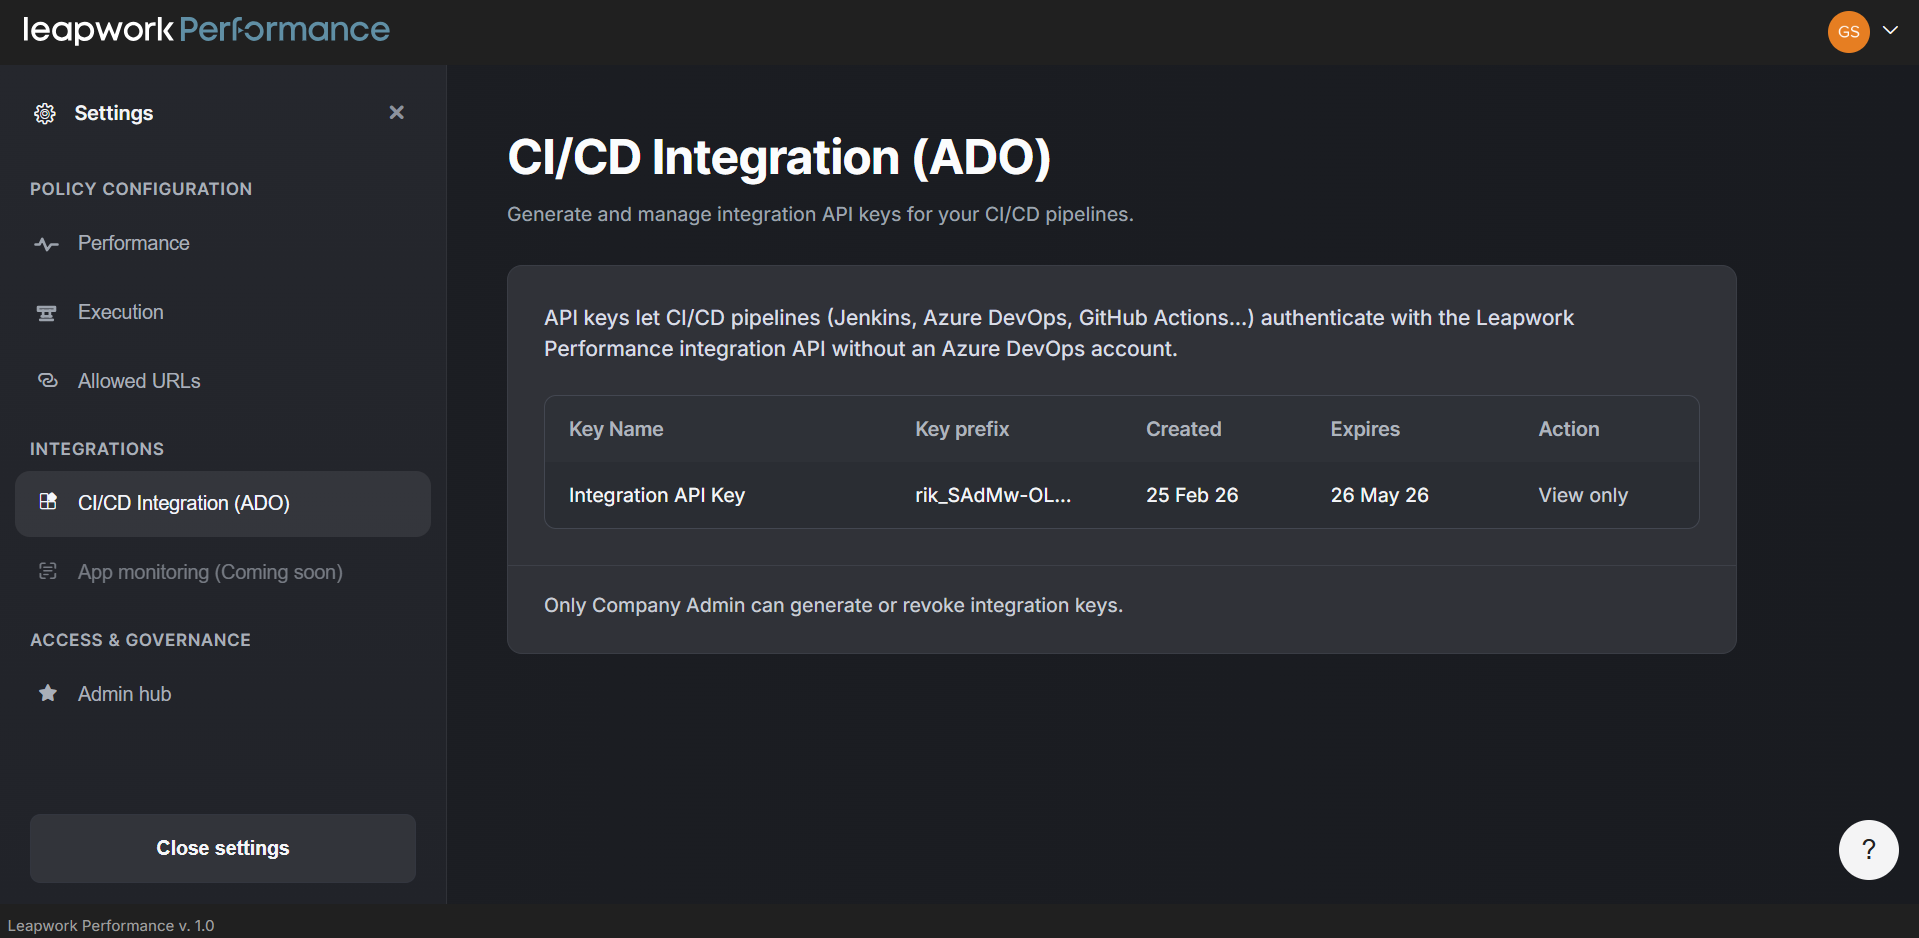
Task: Select the Integration API Key row
Action: tap(657, 495)
